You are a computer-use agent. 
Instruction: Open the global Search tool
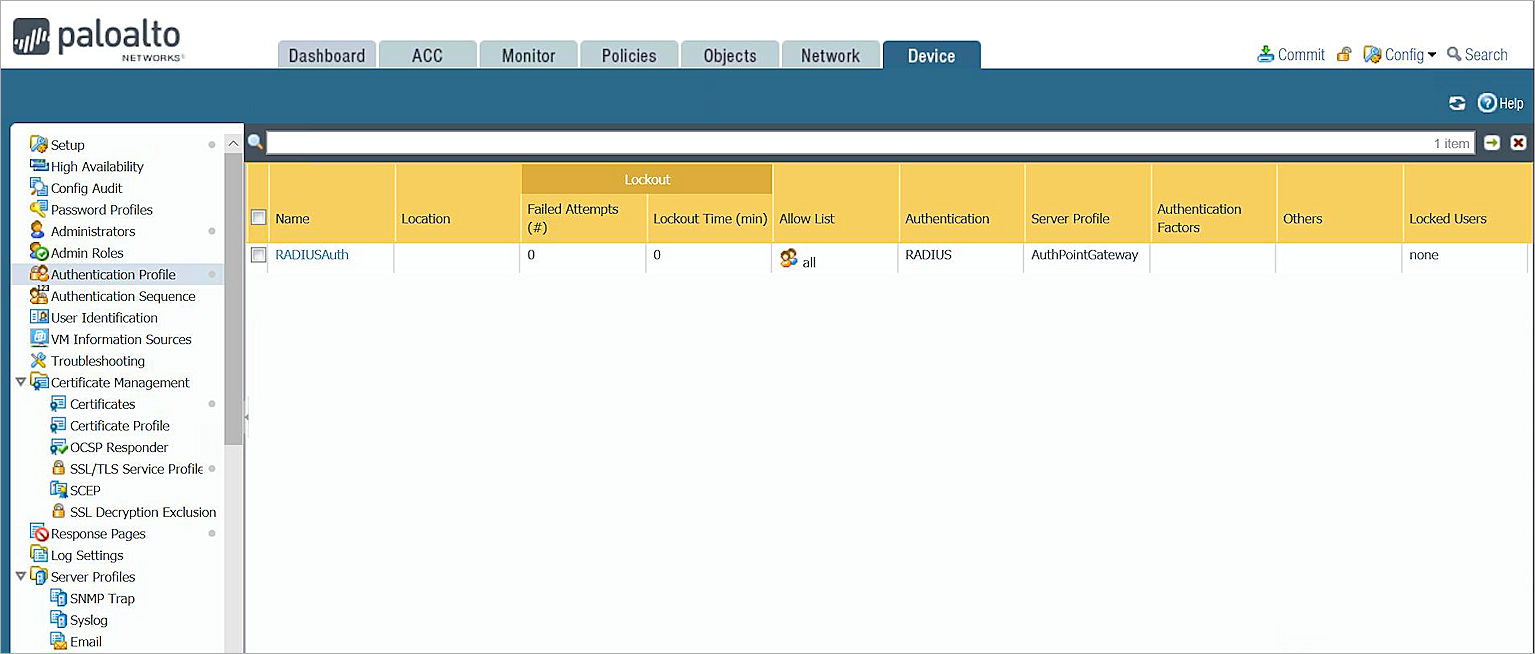pos(1477,54)
